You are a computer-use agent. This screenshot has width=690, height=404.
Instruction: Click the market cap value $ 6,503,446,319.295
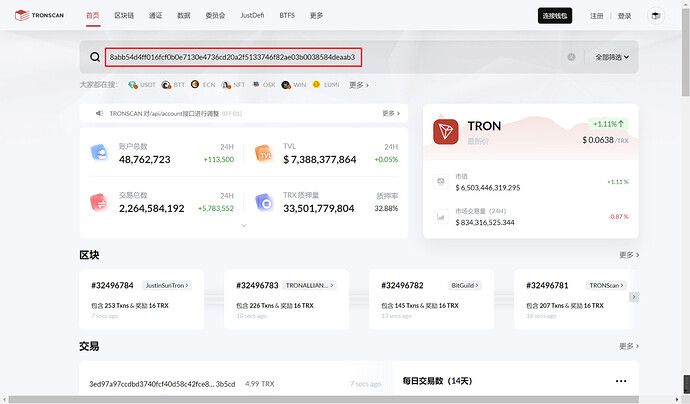[x=488, y=188]
